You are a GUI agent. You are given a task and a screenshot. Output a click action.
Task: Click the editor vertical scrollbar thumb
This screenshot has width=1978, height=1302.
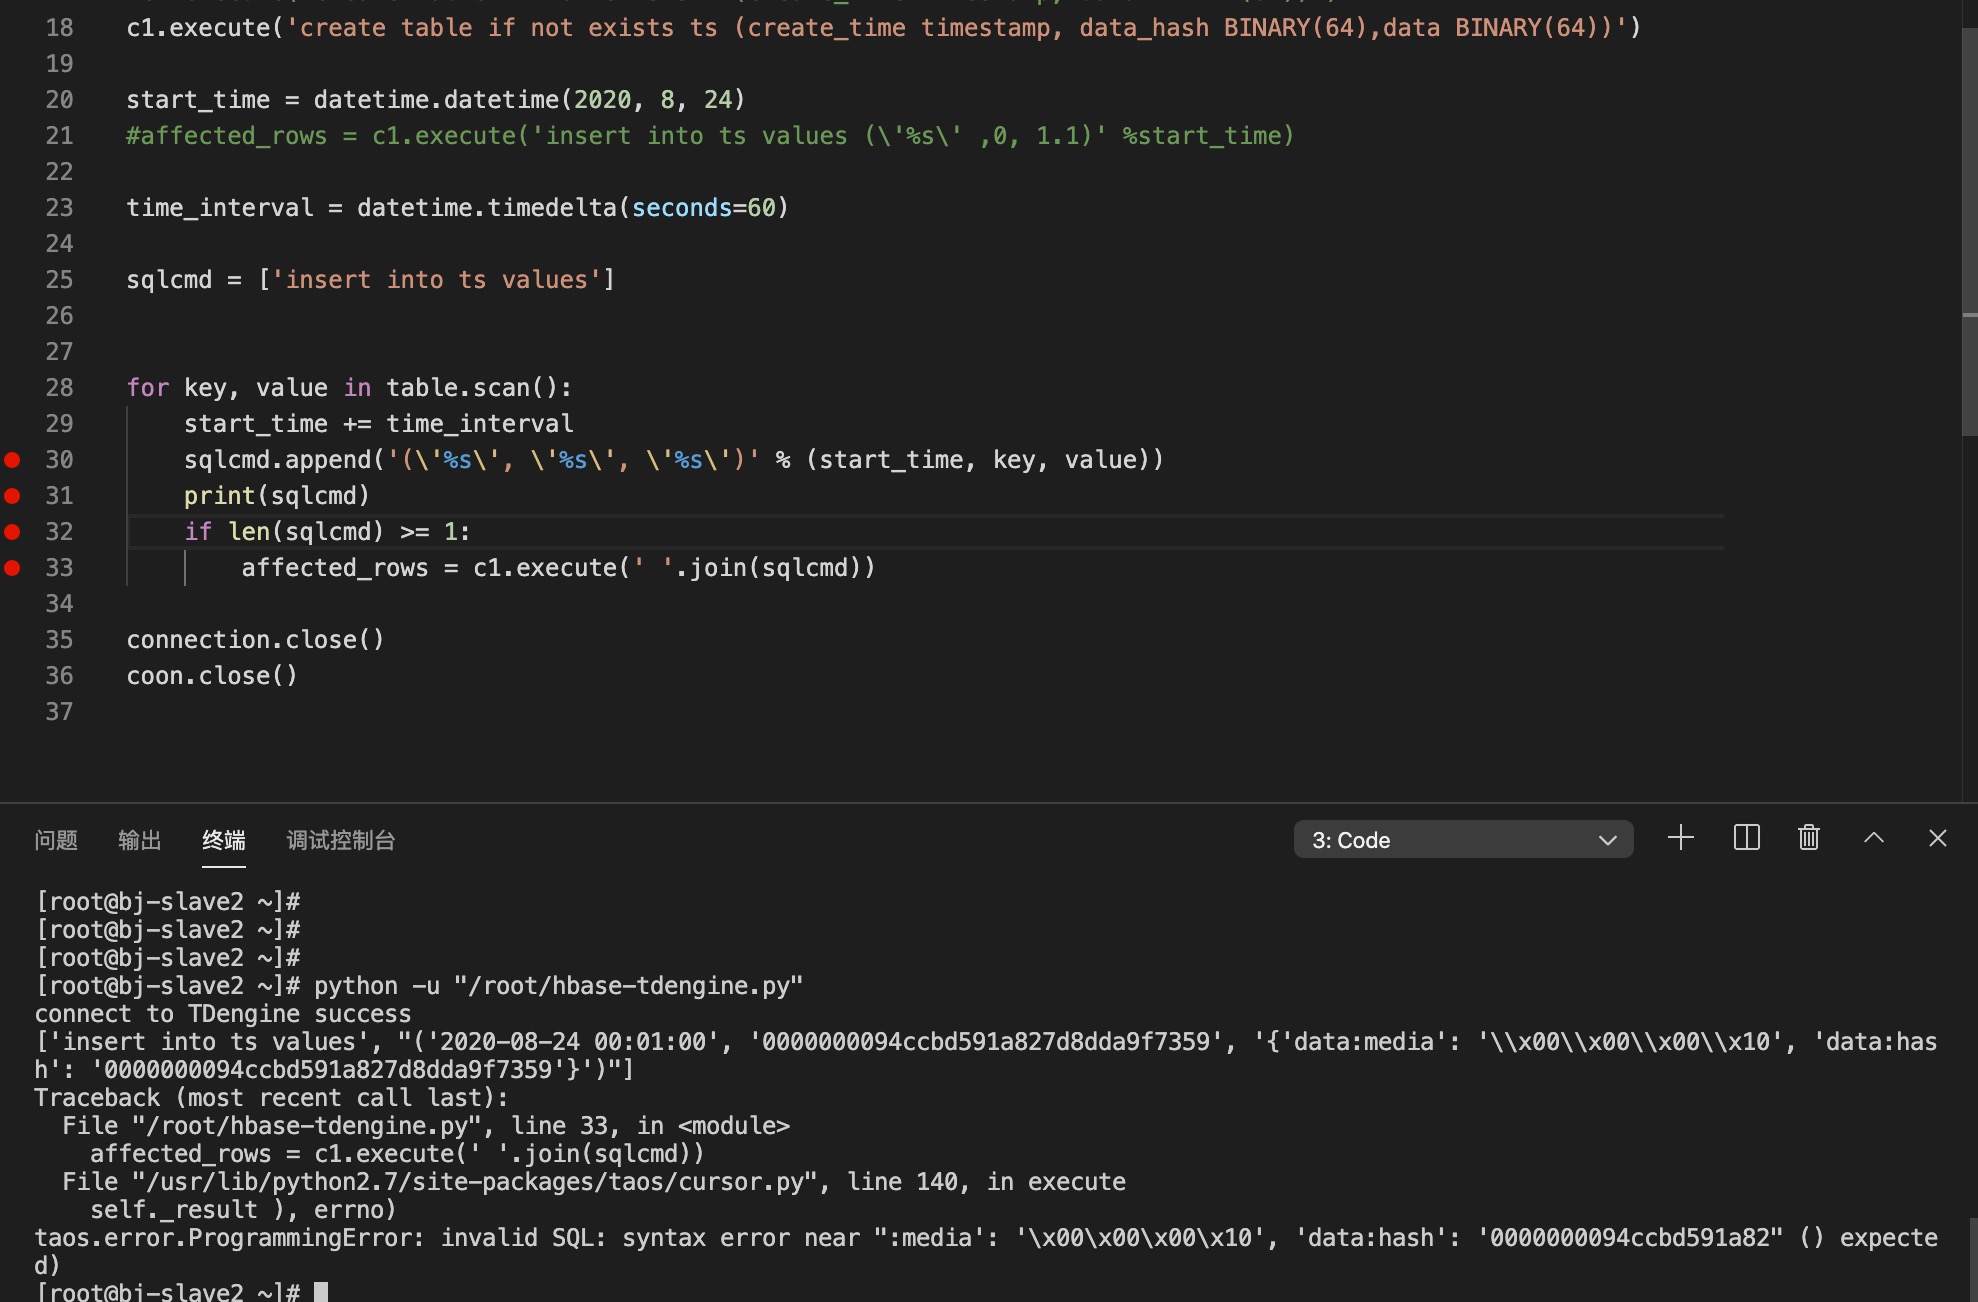point(1969,230)
